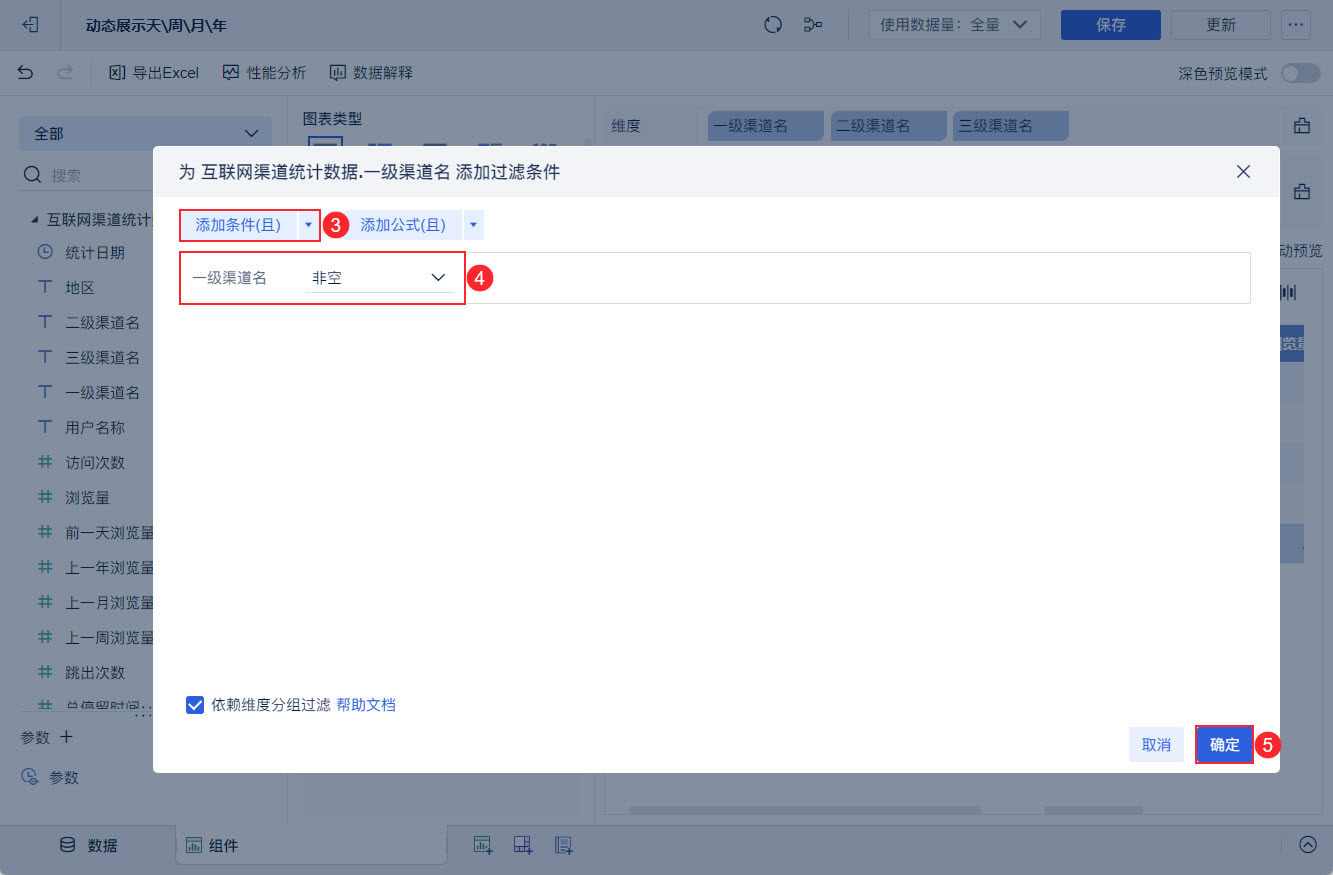
Task: Select the 二级渠道名 field in field list
Action: [x=102, y=322]
